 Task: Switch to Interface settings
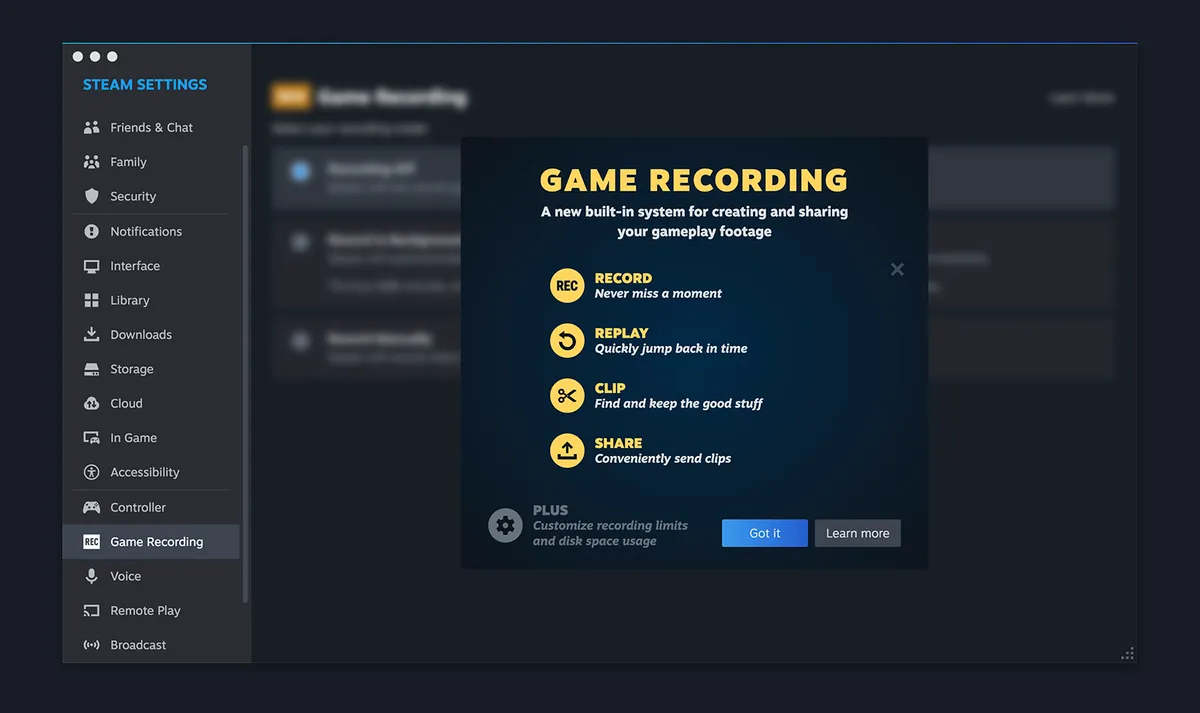(151, 266)
